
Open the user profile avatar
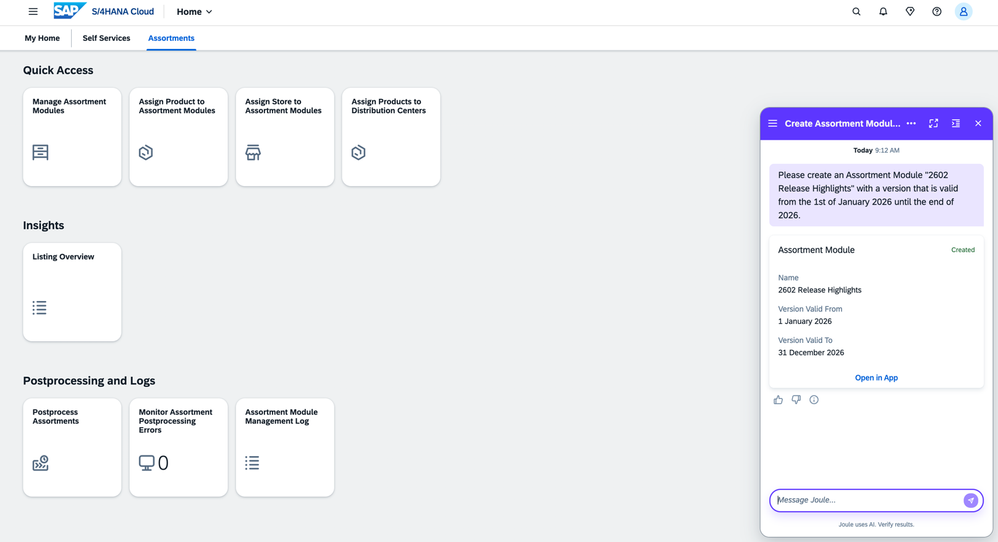coord(963,12)
